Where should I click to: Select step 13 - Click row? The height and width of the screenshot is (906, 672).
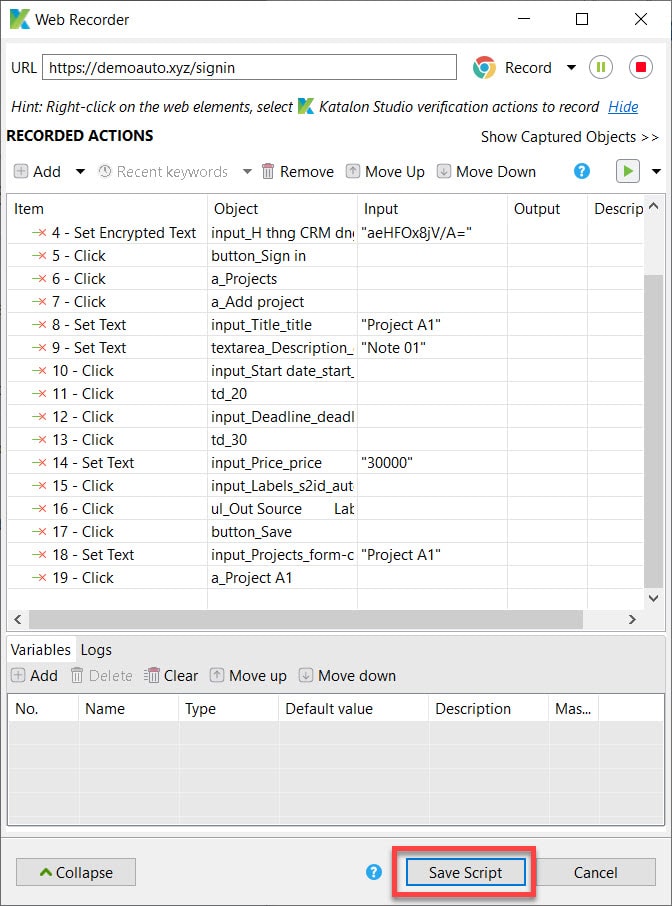pyautogui.click(x=325, y=440)
